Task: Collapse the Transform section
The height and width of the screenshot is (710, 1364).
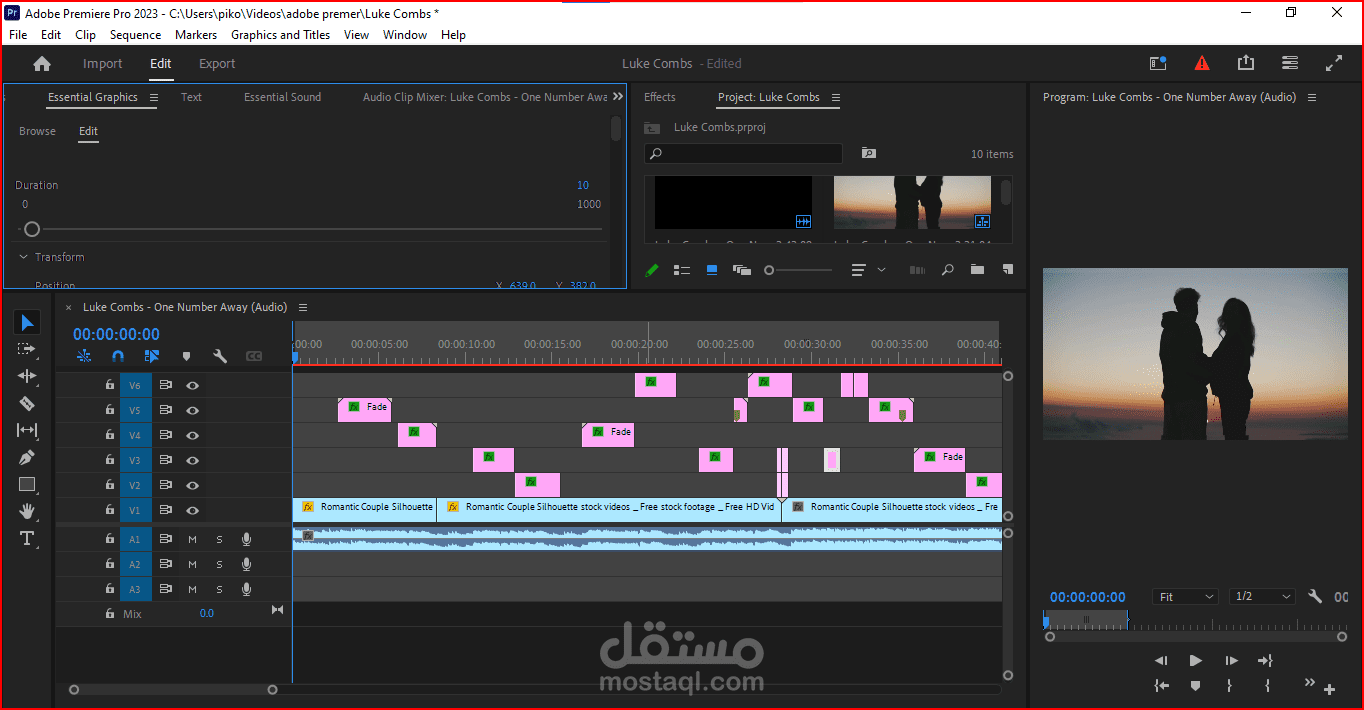Action: (23, 257)
